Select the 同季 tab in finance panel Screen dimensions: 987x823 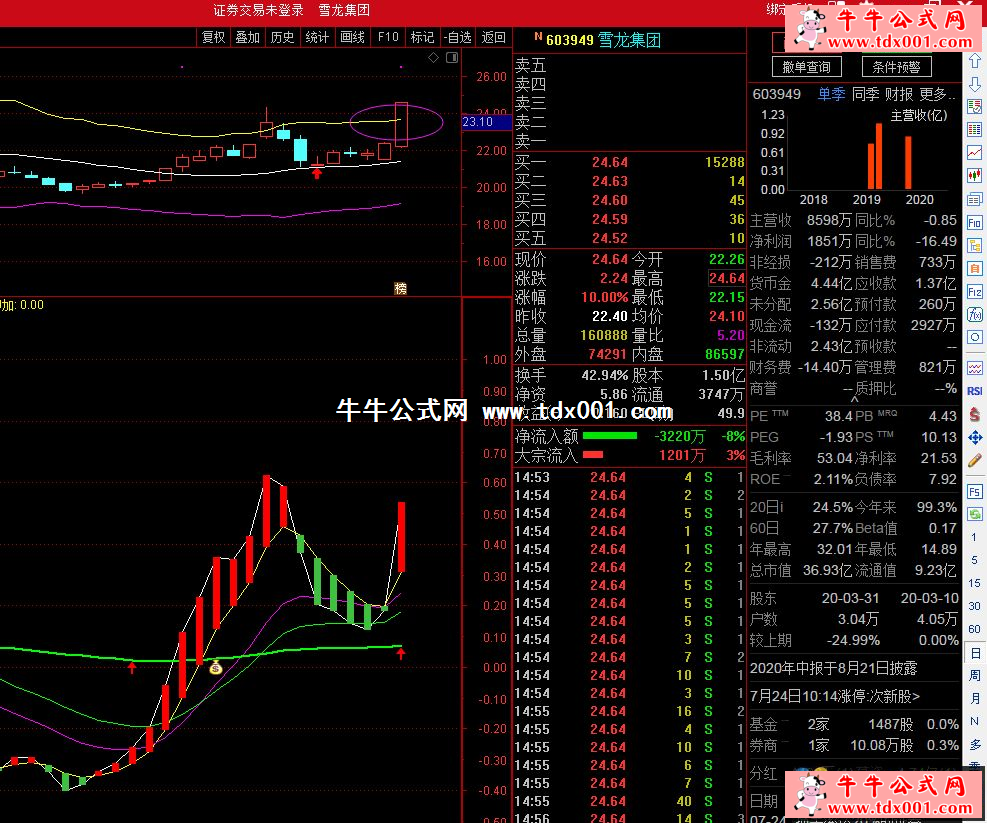866,94
